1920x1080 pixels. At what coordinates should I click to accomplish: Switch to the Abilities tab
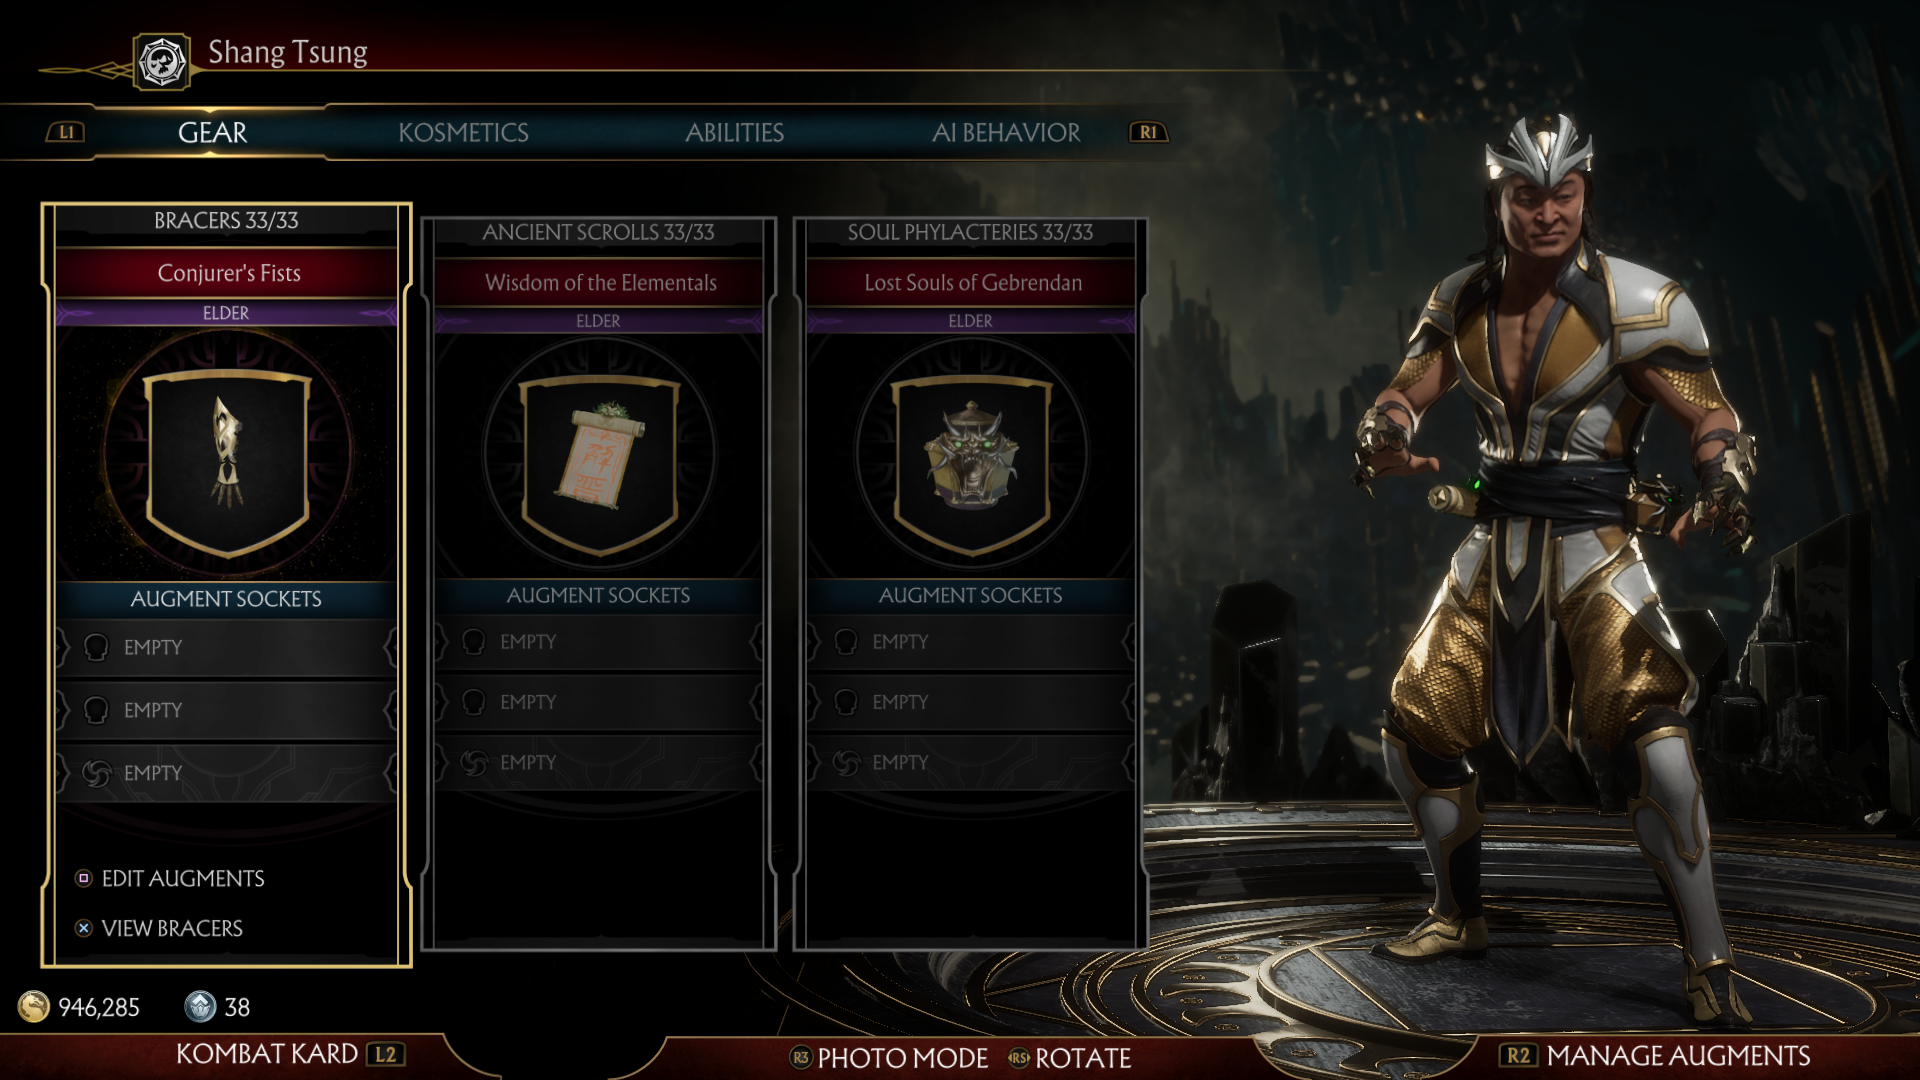click(734, 133)
